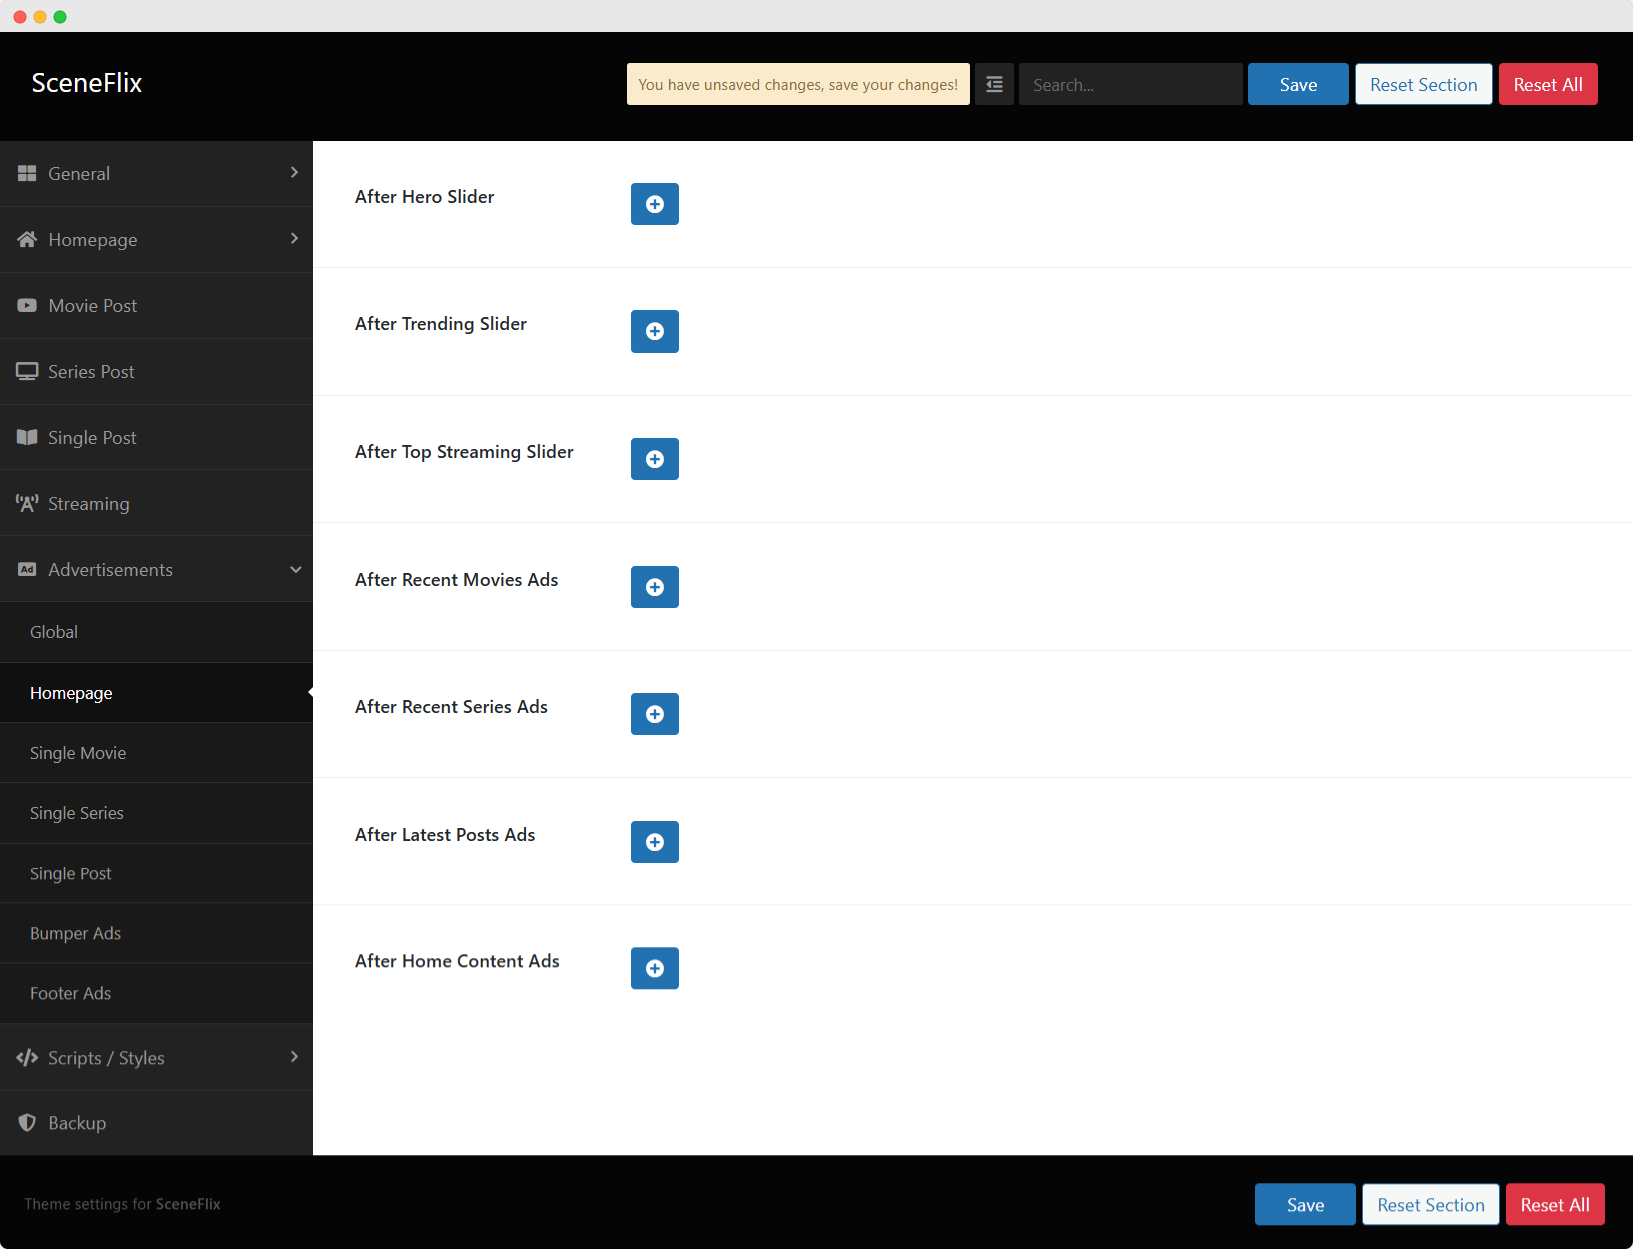Click the bottom Reset Section button
The height and width of the screenshot is (1249, 1633).
tap(1431, 1204)
